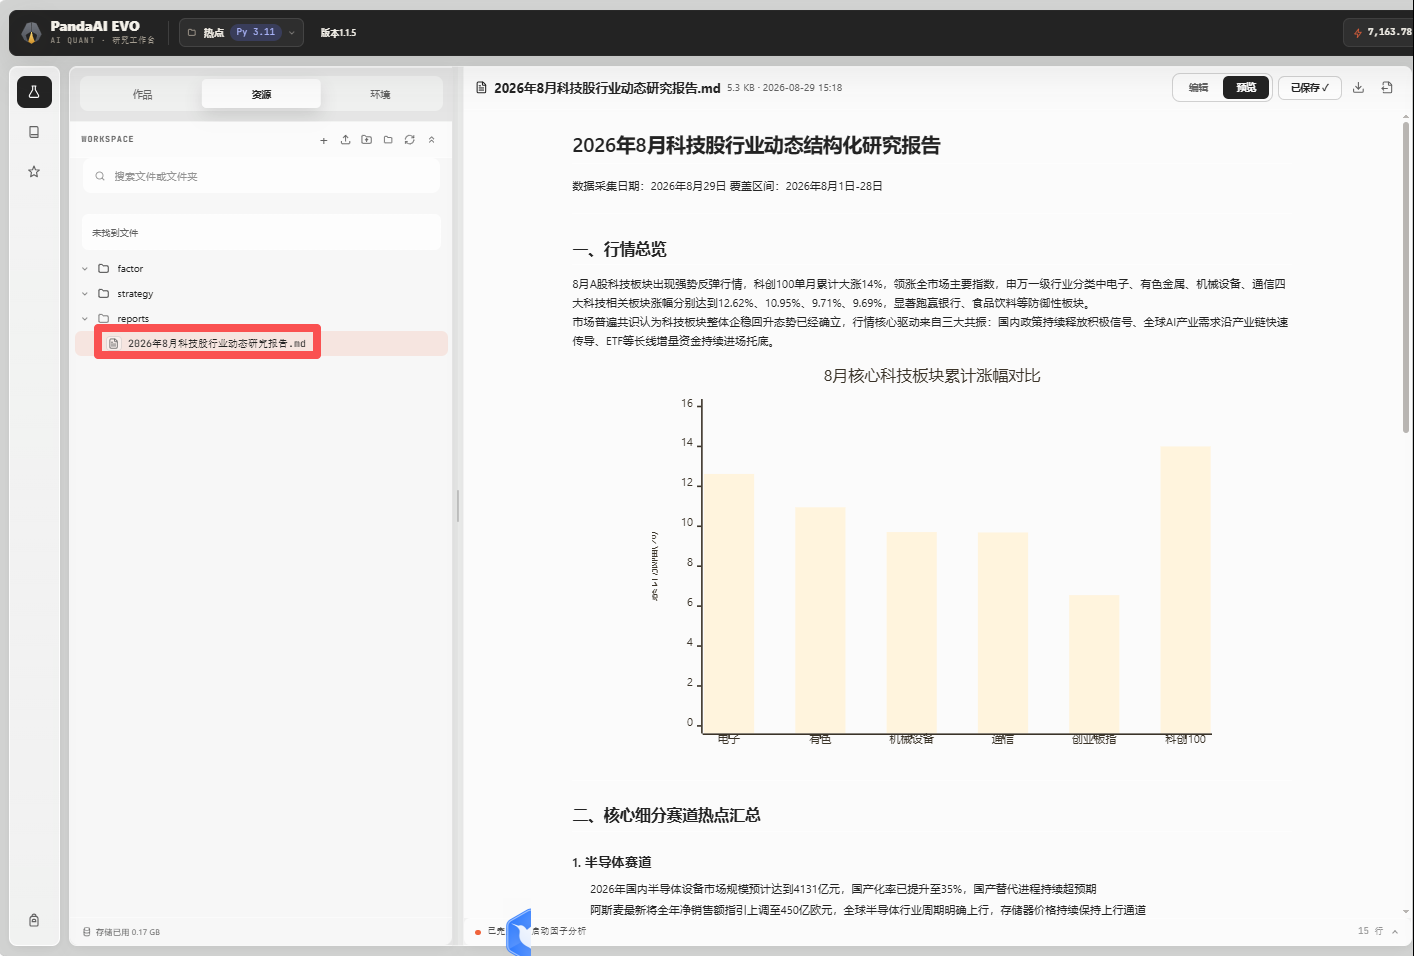Screen dimensions: 1414x956
Task: Click the plus new file icon in WORKSPACE
Action: click(x=324, y=140)
